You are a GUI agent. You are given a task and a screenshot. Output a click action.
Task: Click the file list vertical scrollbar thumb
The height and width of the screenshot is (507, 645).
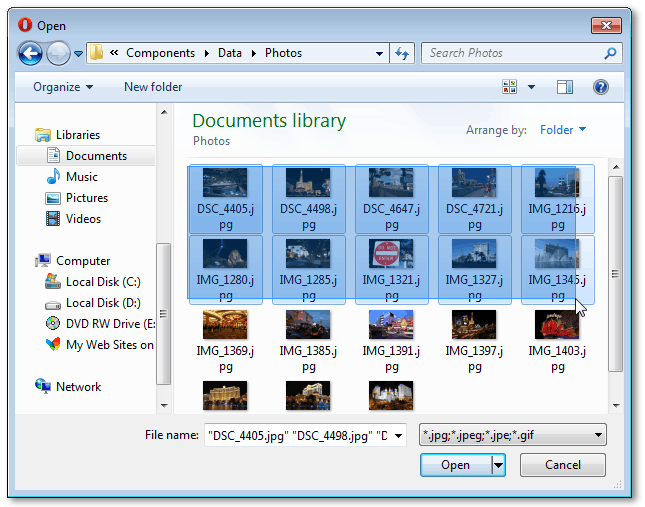(616, 274)
